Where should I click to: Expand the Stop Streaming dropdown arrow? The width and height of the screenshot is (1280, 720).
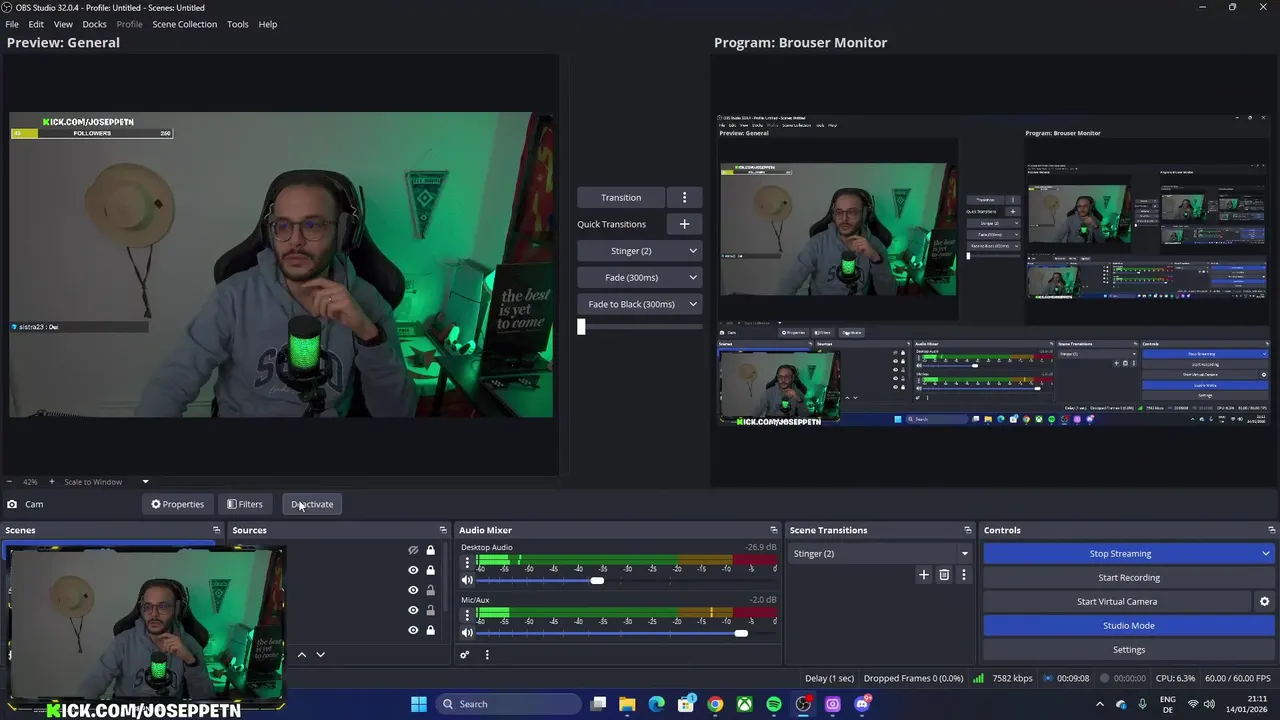coord(1265,553)
